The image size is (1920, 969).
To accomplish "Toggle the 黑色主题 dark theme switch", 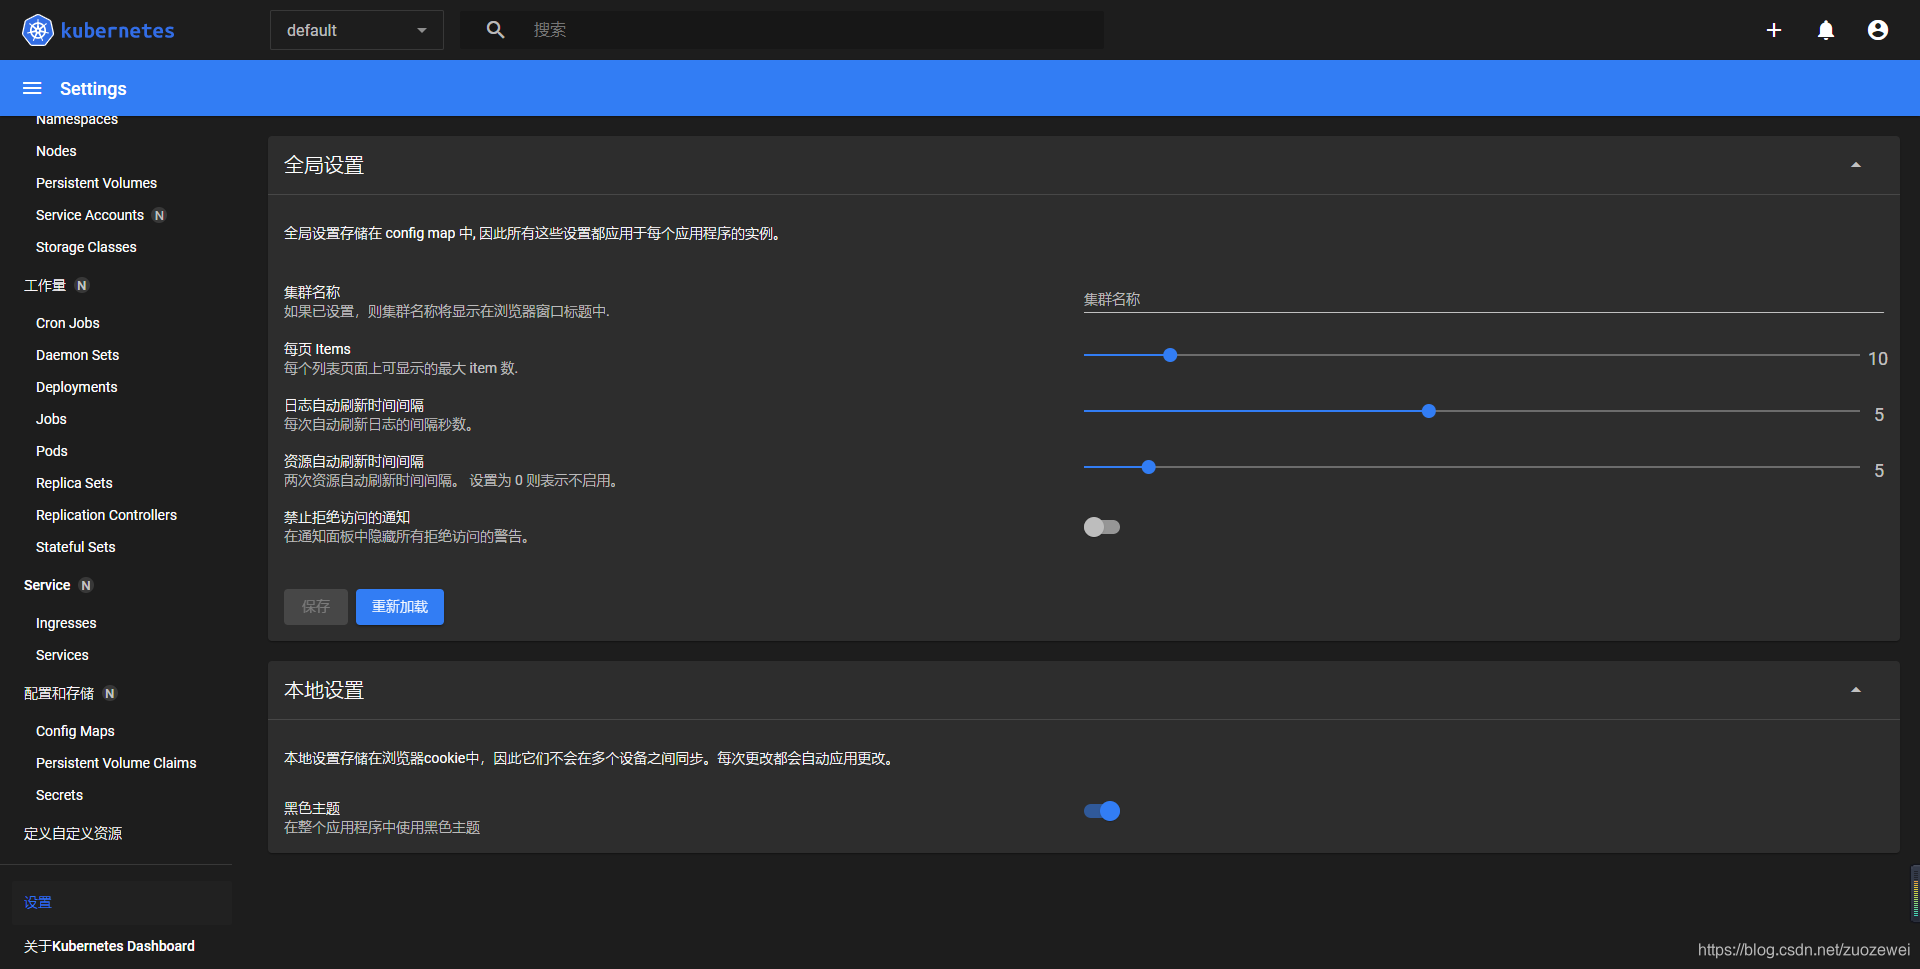I will pos(1102,811).
